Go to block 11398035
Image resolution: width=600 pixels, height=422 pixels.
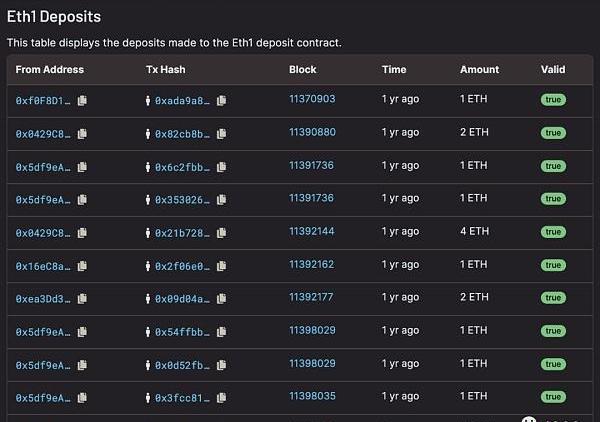click(312, 396)
